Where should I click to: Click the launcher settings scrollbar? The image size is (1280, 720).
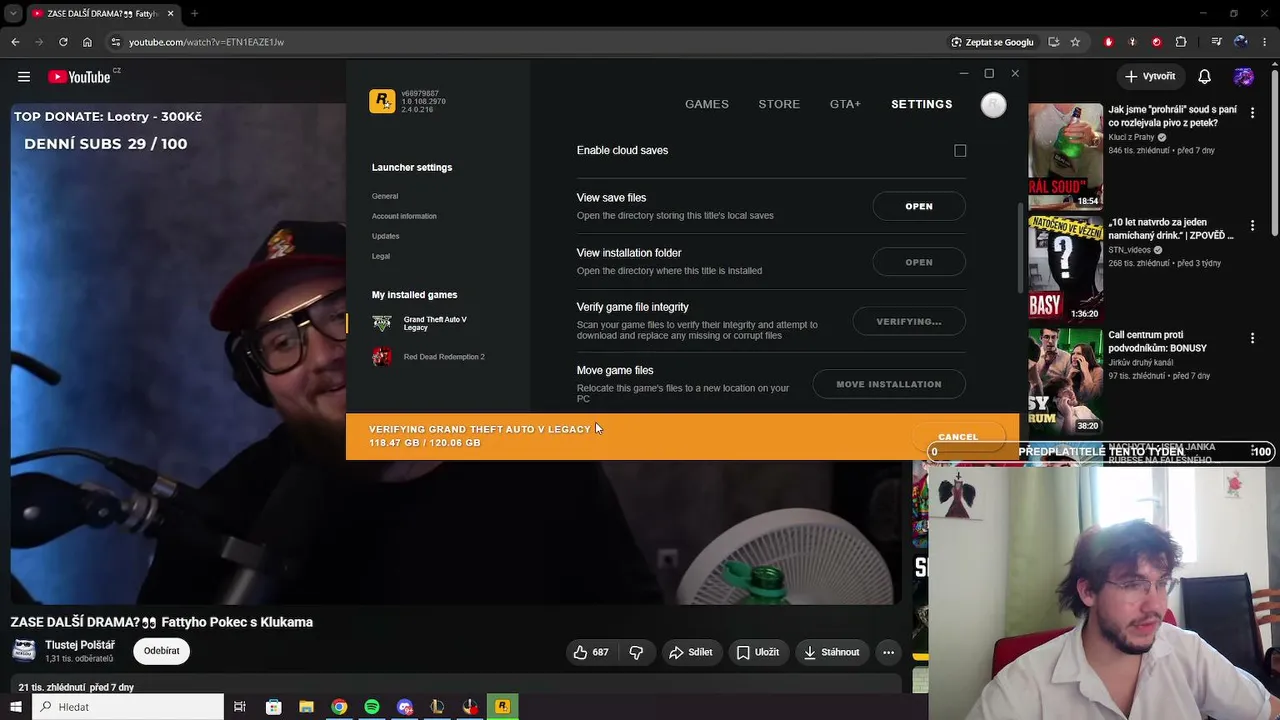click(1020, 249)
